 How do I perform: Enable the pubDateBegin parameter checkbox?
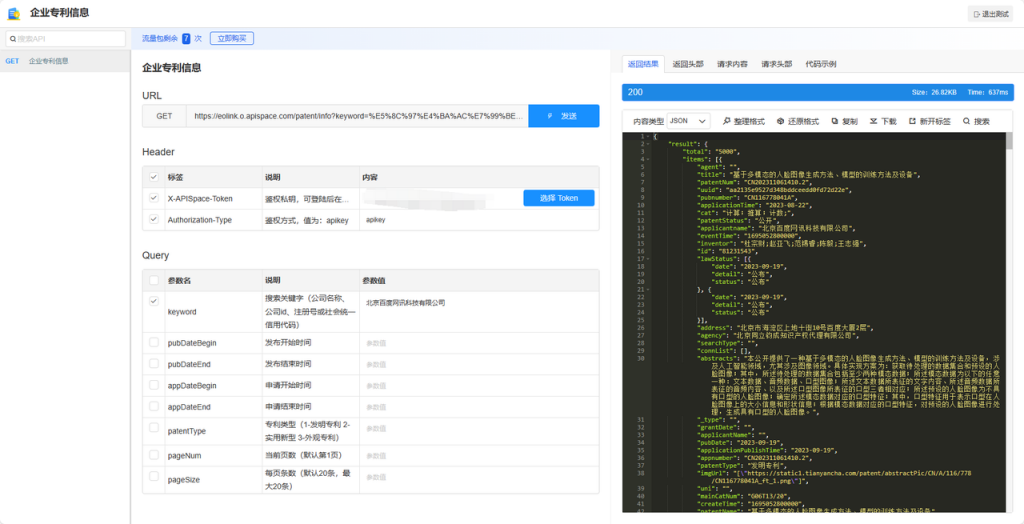tap(153, 342)
